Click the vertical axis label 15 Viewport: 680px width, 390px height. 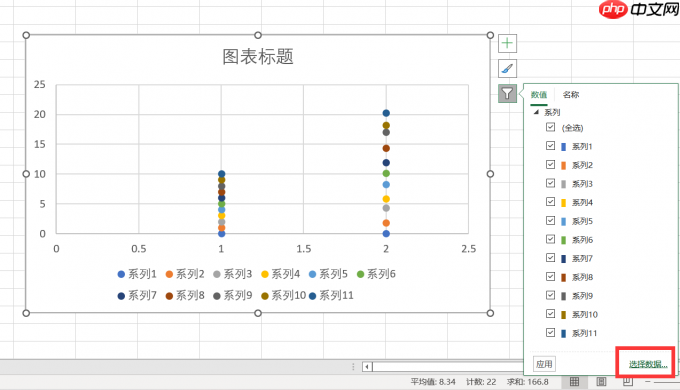click(x=39, y=144)
